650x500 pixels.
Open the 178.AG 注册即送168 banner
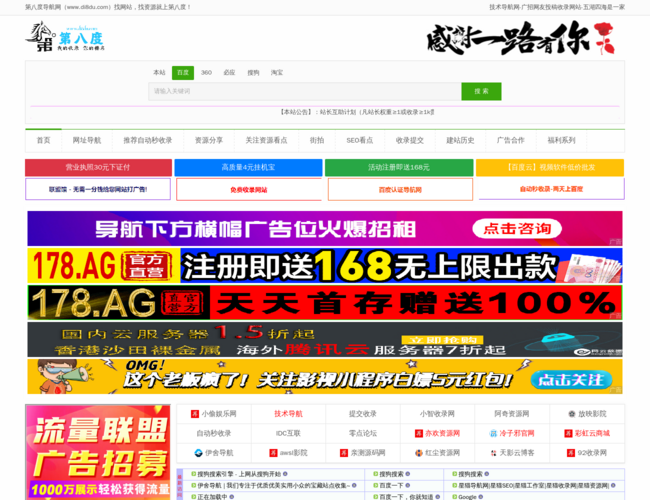pos(325,266)
